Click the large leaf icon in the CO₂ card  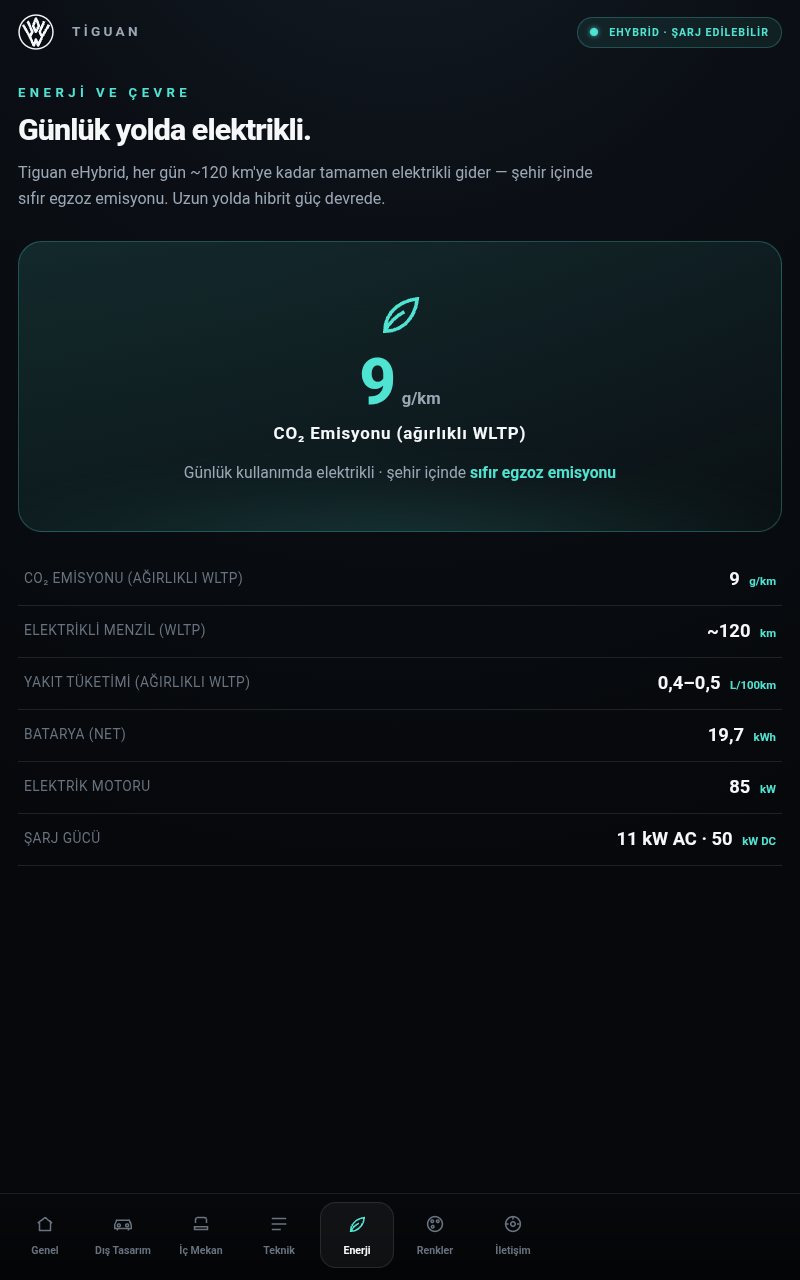pos(400,315)
